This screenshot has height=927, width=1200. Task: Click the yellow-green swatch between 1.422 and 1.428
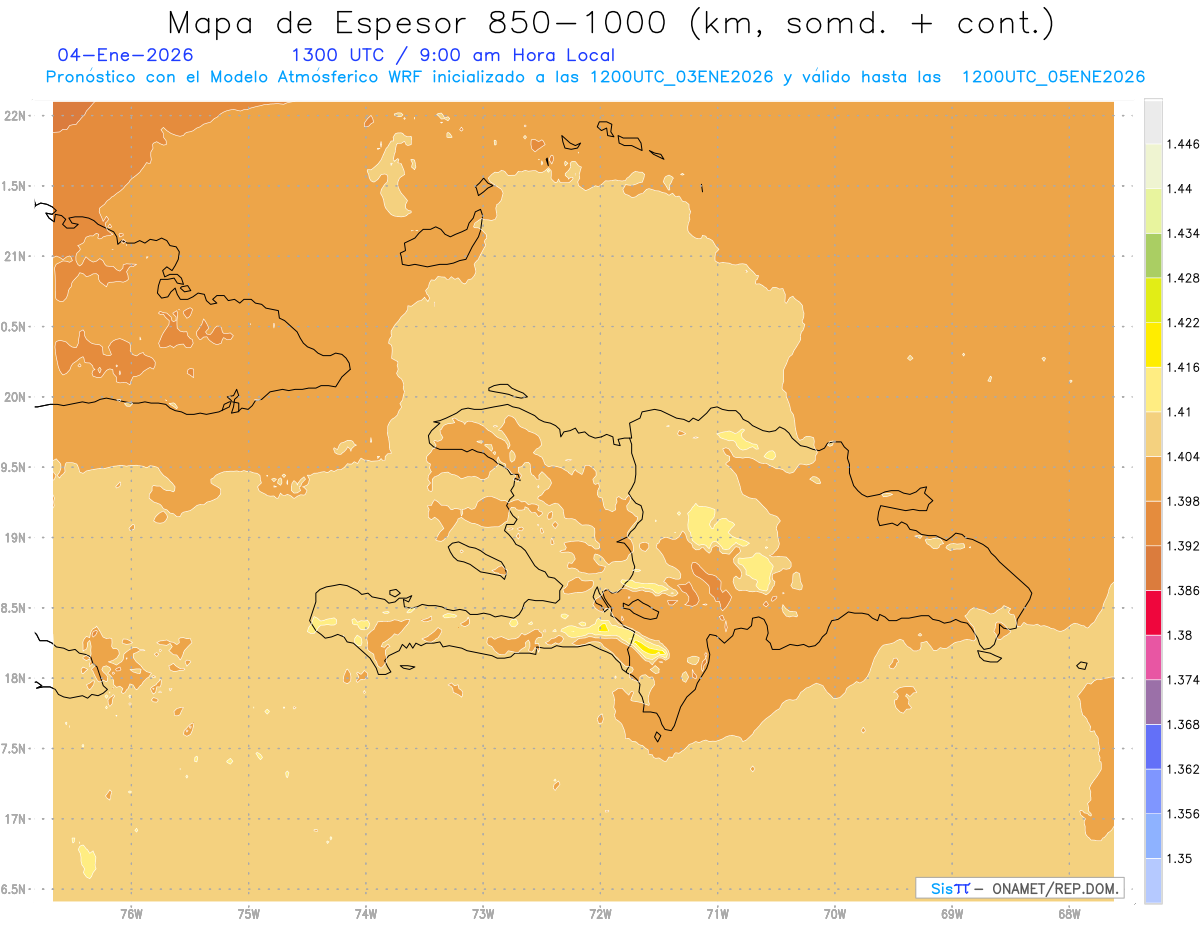1153,300
